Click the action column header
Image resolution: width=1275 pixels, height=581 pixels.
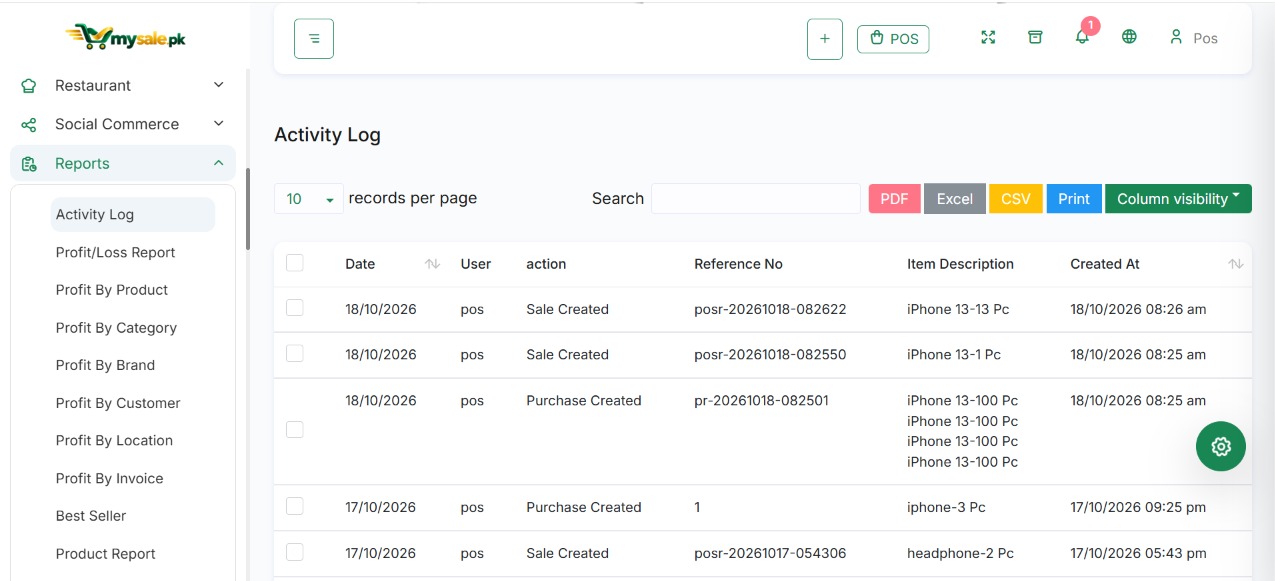[x=546, y=264]
